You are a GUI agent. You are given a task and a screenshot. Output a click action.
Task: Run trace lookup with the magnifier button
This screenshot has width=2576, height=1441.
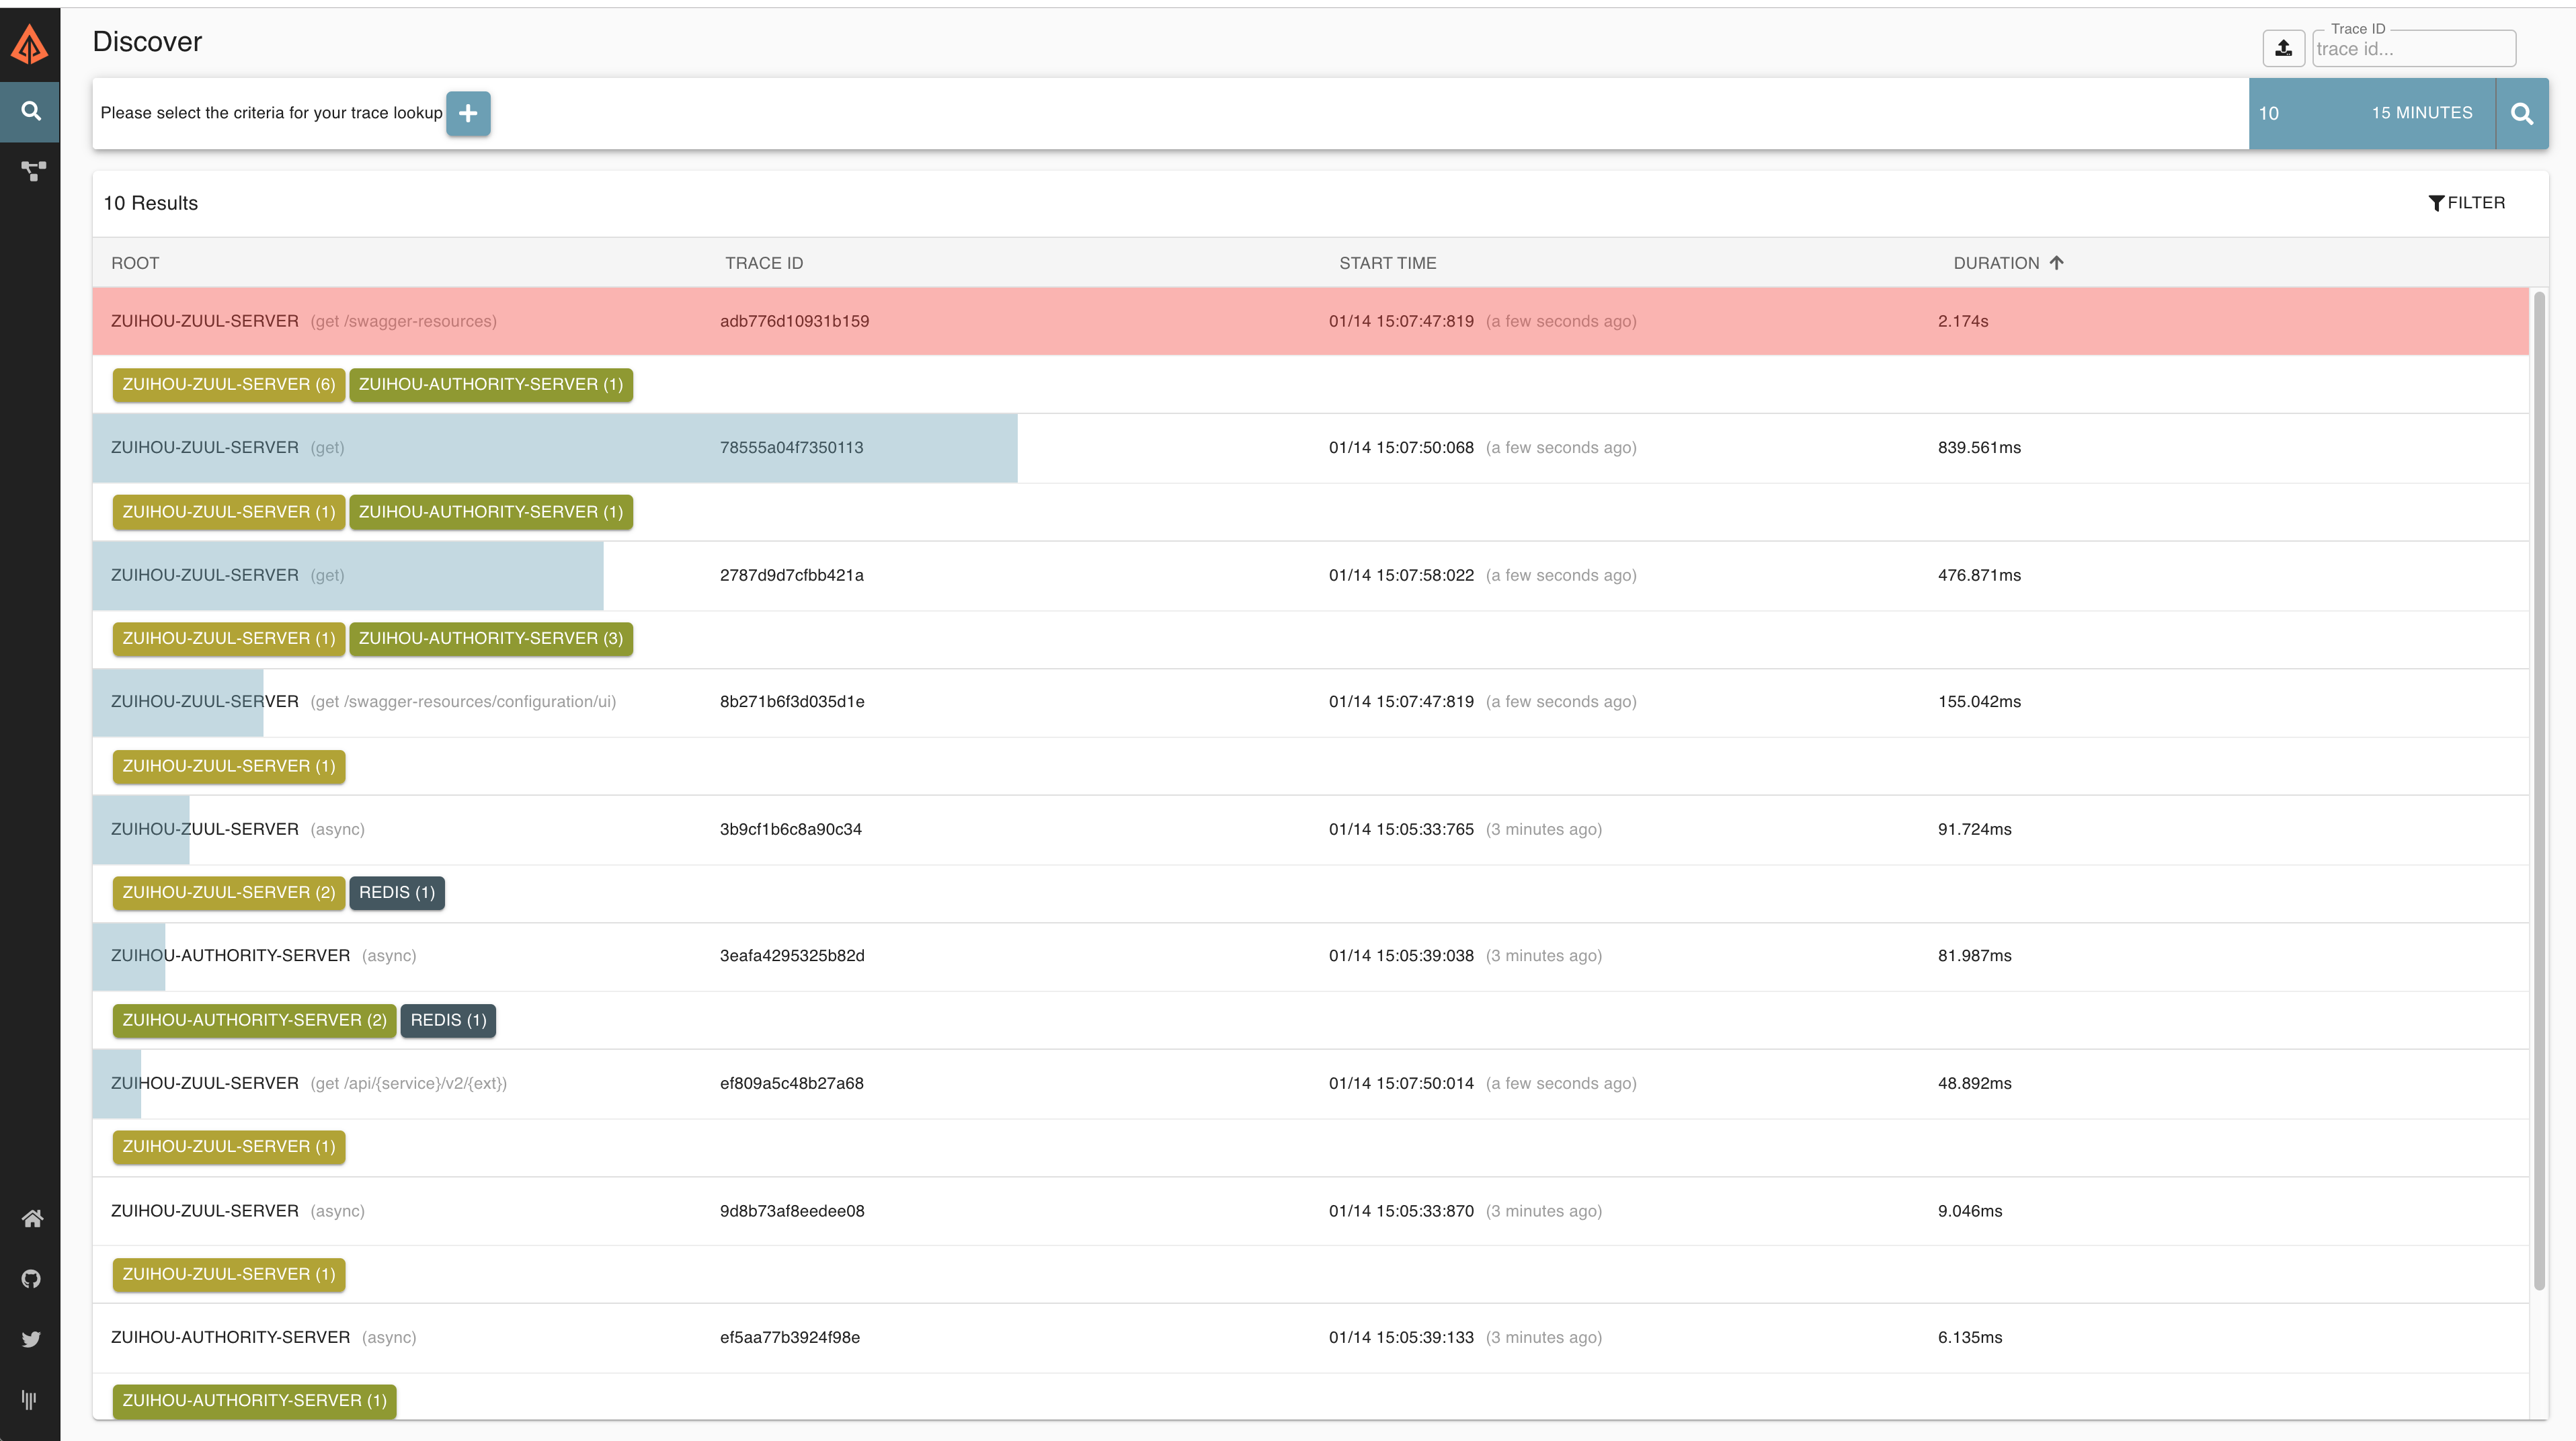click(x=2522, y=113)
